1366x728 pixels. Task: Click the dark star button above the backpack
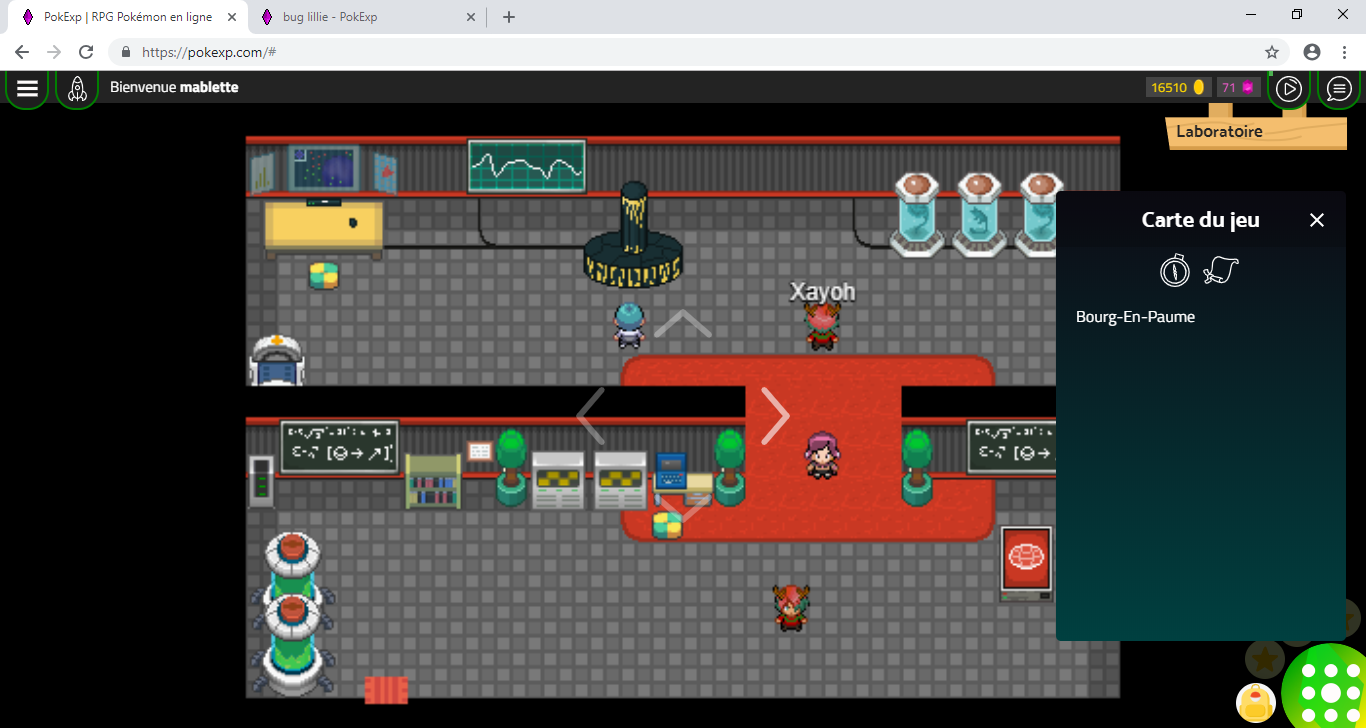1265,659
